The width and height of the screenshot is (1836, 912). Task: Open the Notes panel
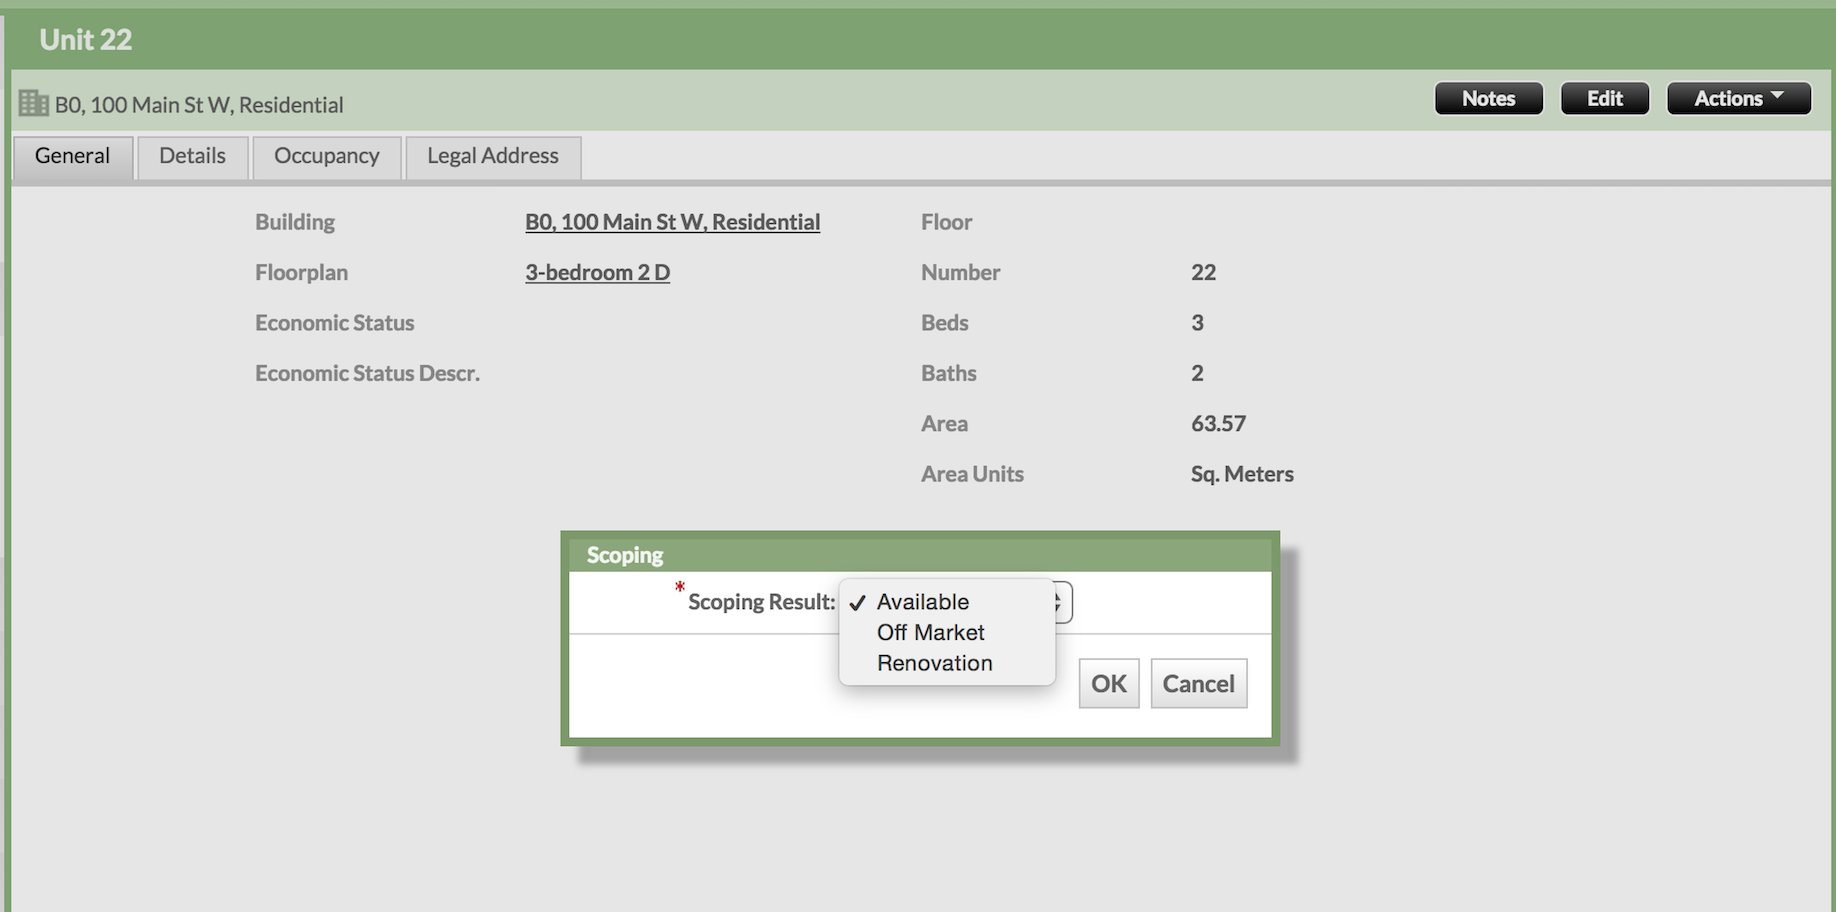coord(1488,98)
